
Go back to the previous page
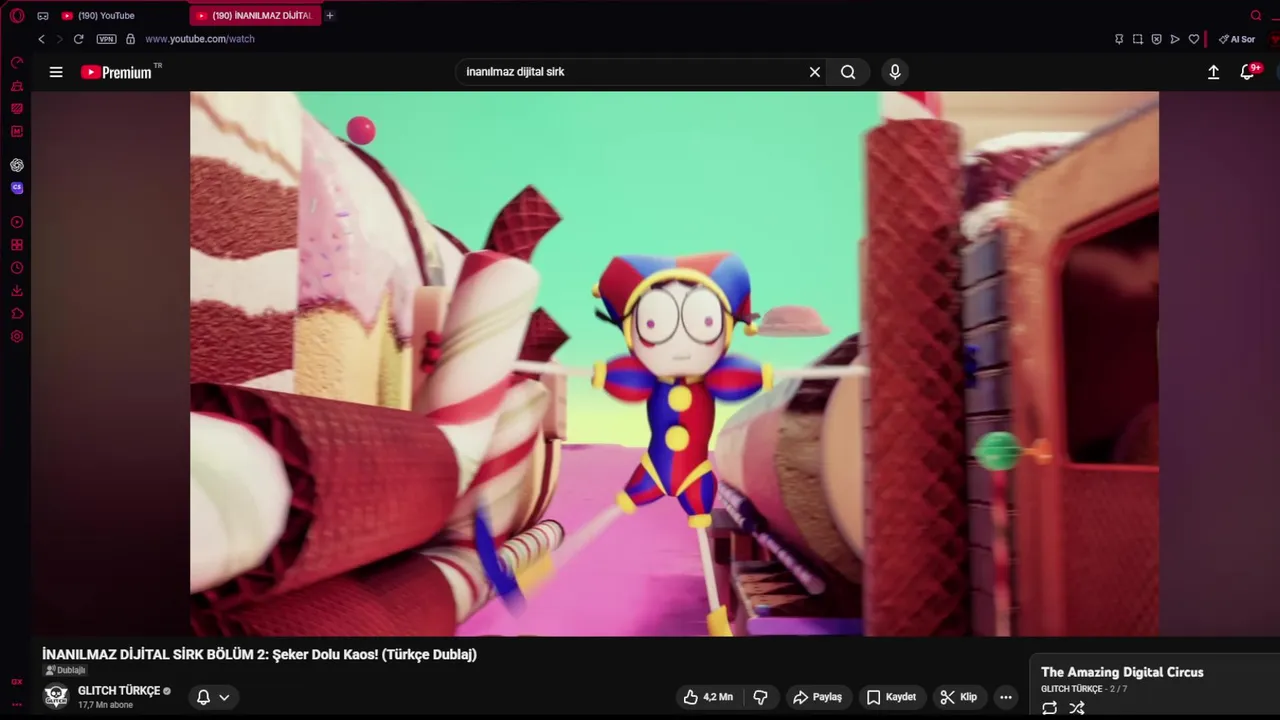[41, 39]
